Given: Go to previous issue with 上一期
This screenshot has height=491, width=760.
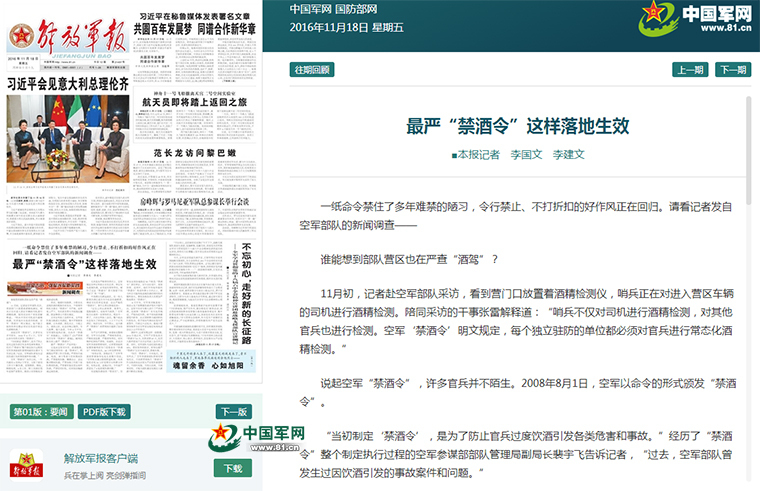Looking at the screenshot, I should (x=689, y=70).
